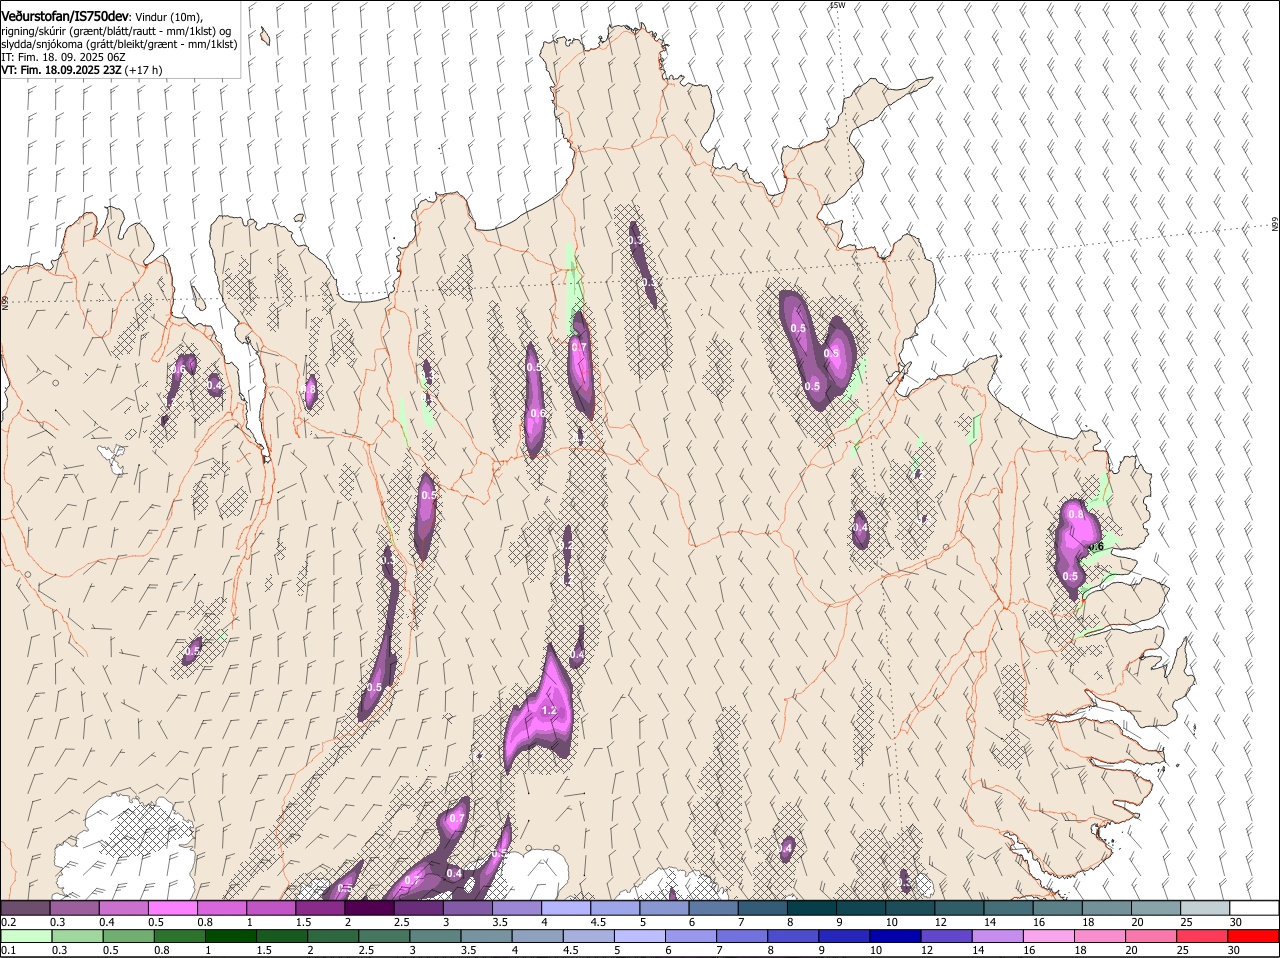Screen dimensions: 1280x958
Task: Click the 'slydda/snjókoma' legend description line
Action: [x=119, y=44]
